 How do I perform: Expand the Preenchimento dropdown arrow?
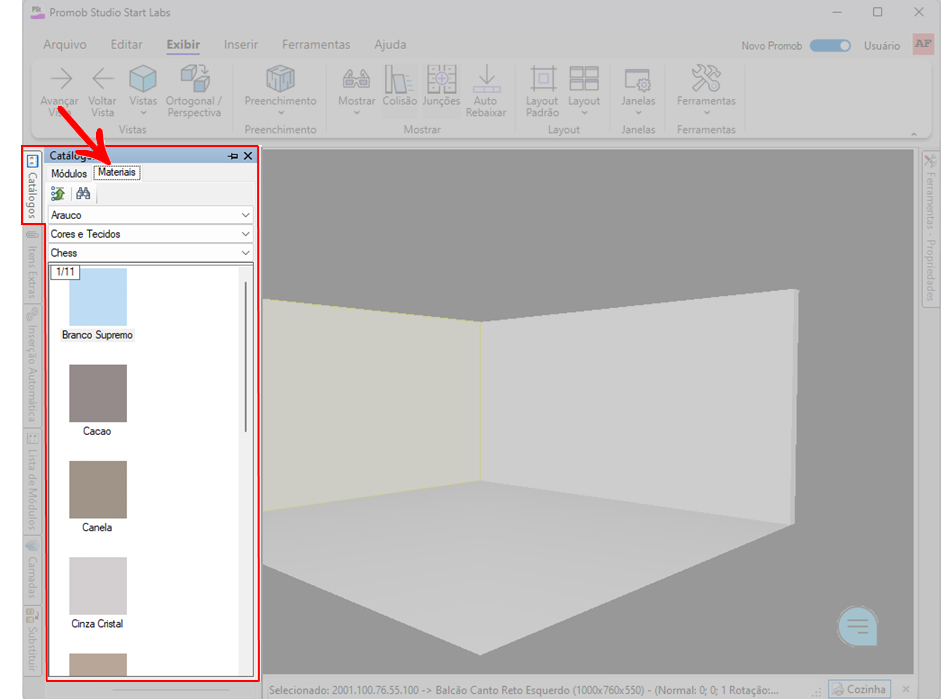click(280, 113)
